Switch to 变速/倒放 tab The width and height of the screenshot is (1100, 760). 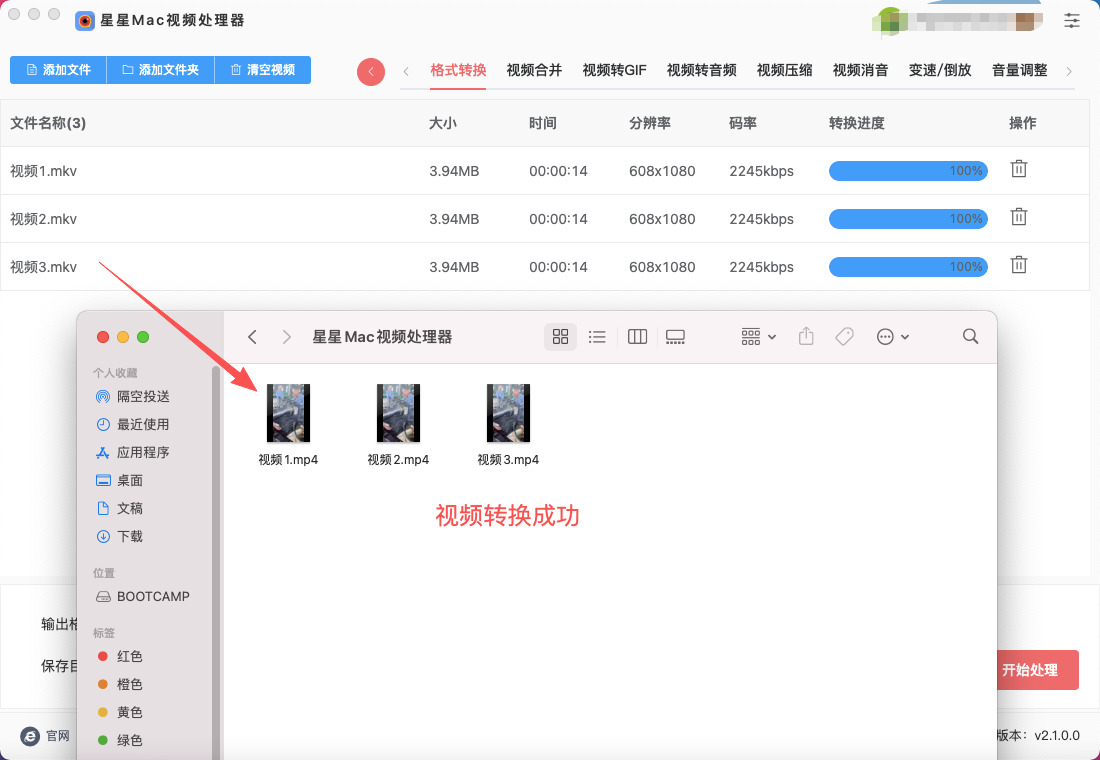click(940, 70)
